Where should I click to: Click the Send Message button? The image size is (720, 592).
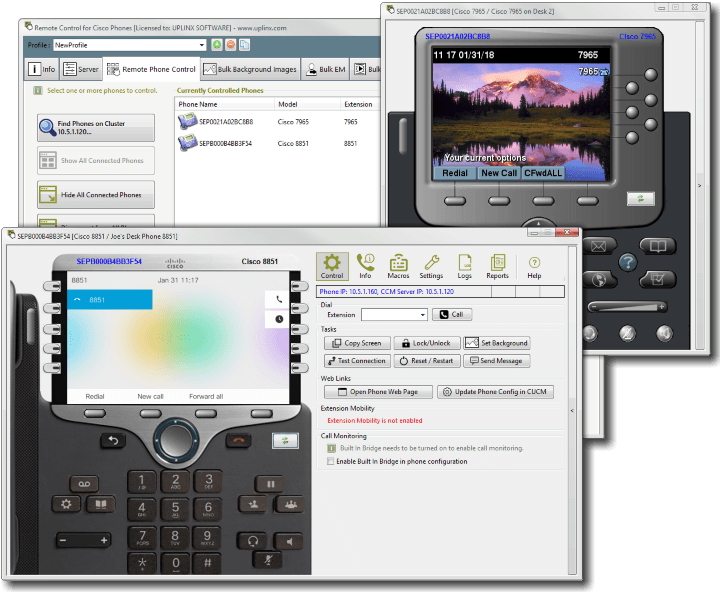(x=496, y=361)
